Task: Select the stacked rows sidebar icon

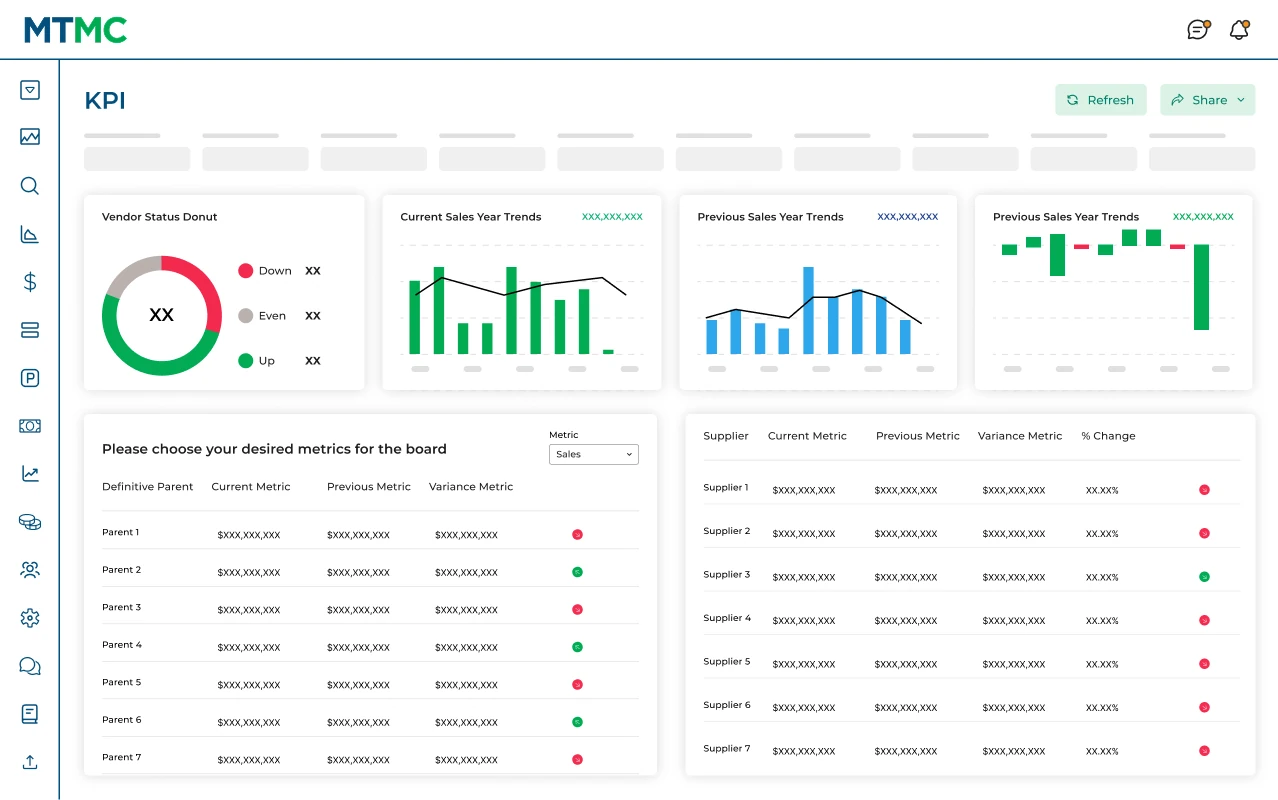Action: [x=30, y=330]
